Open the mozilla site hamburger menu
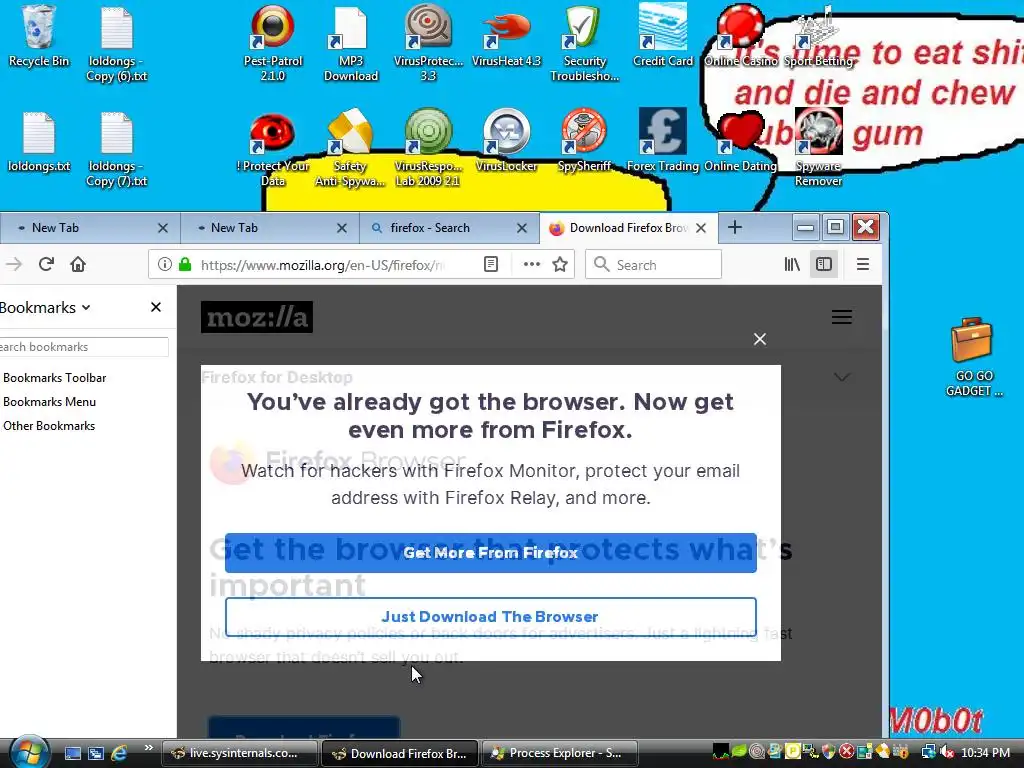 [842, 317]
